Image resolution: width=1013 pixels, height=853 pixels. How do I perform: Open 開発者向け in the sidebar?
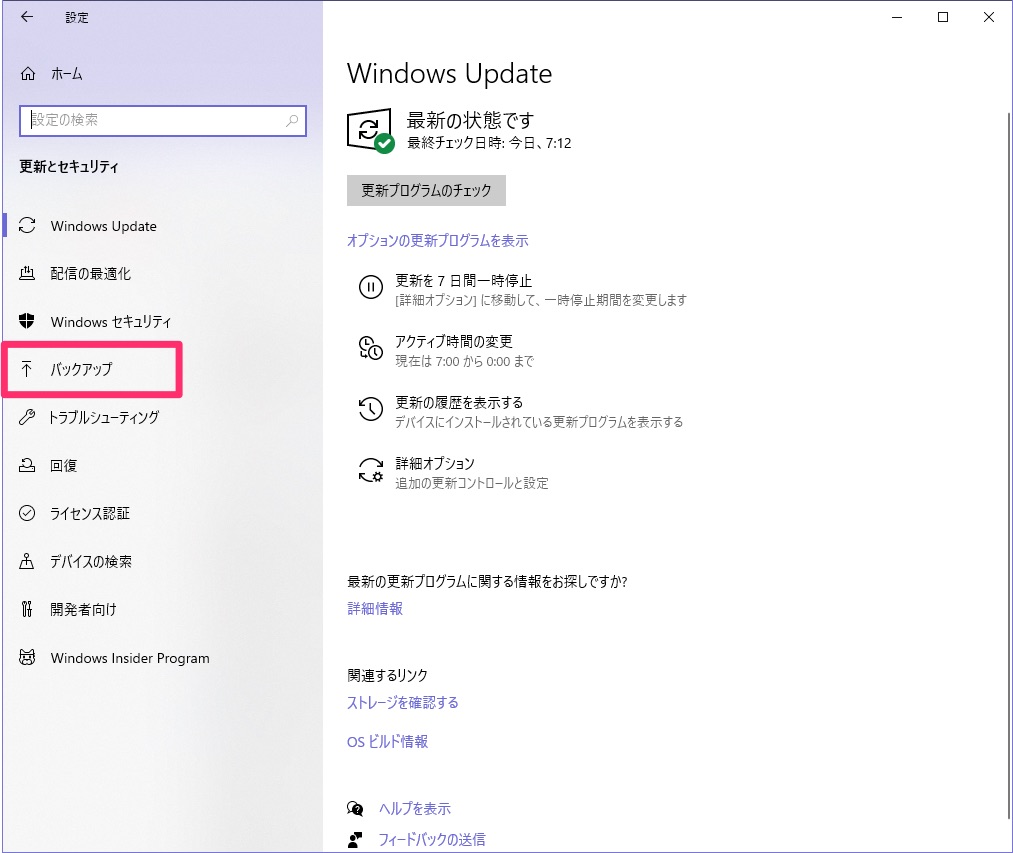click(x=83, y=609)
